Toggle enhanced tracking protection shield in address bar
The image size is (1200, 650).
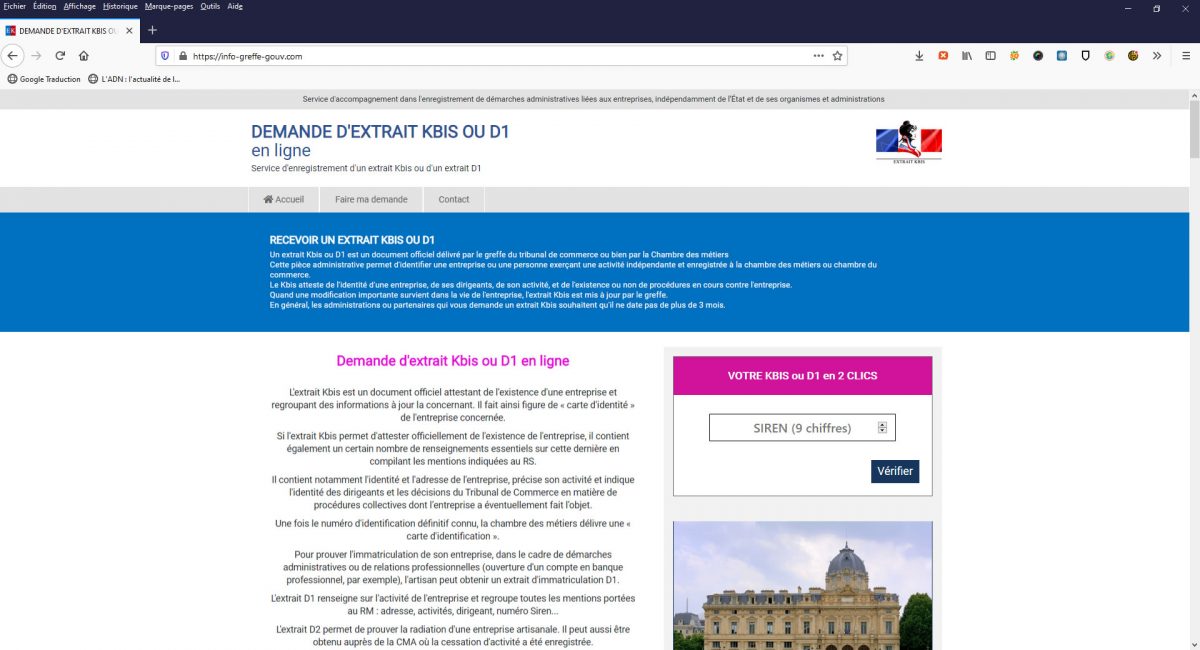point(165,56)
